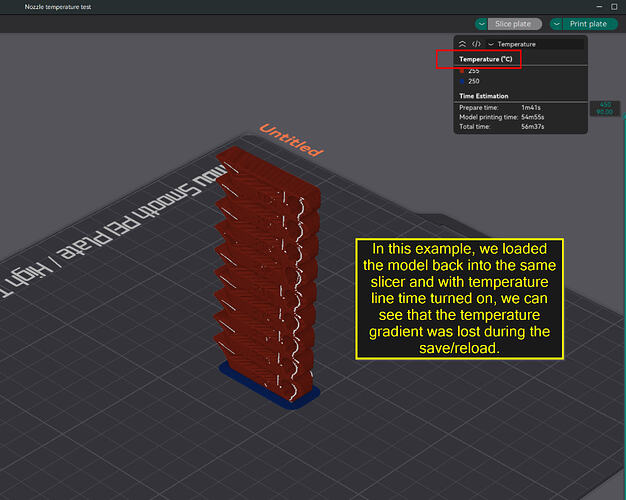
Task: Click the 250 temperature legend value
Action: (x=474, y=81)
